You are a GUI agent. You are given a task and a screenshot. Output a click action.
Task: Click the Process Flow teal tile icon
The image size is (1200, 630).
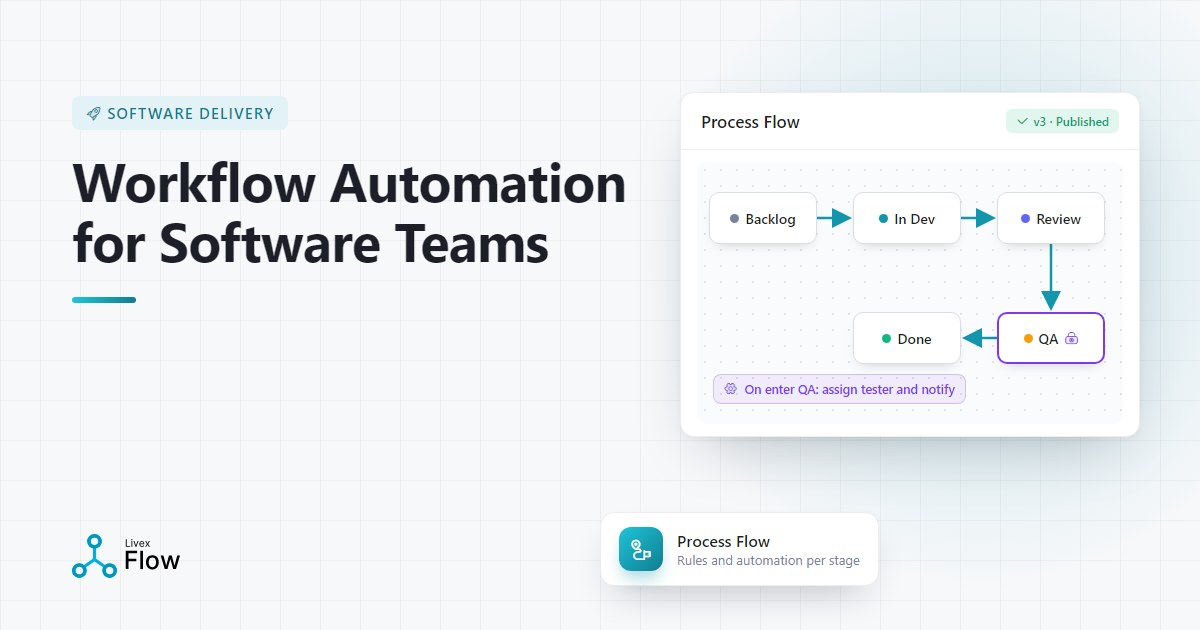(641, 549)
